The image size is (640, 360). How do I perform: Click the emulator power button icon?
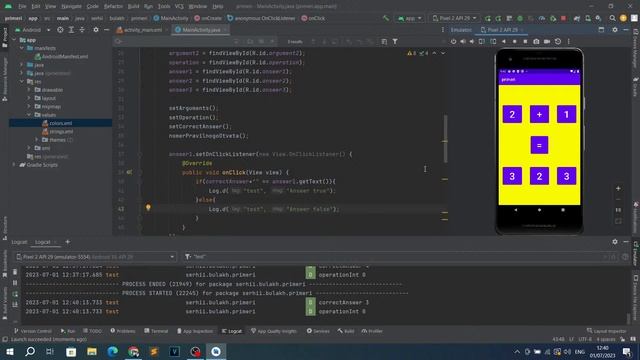point(453,42)
